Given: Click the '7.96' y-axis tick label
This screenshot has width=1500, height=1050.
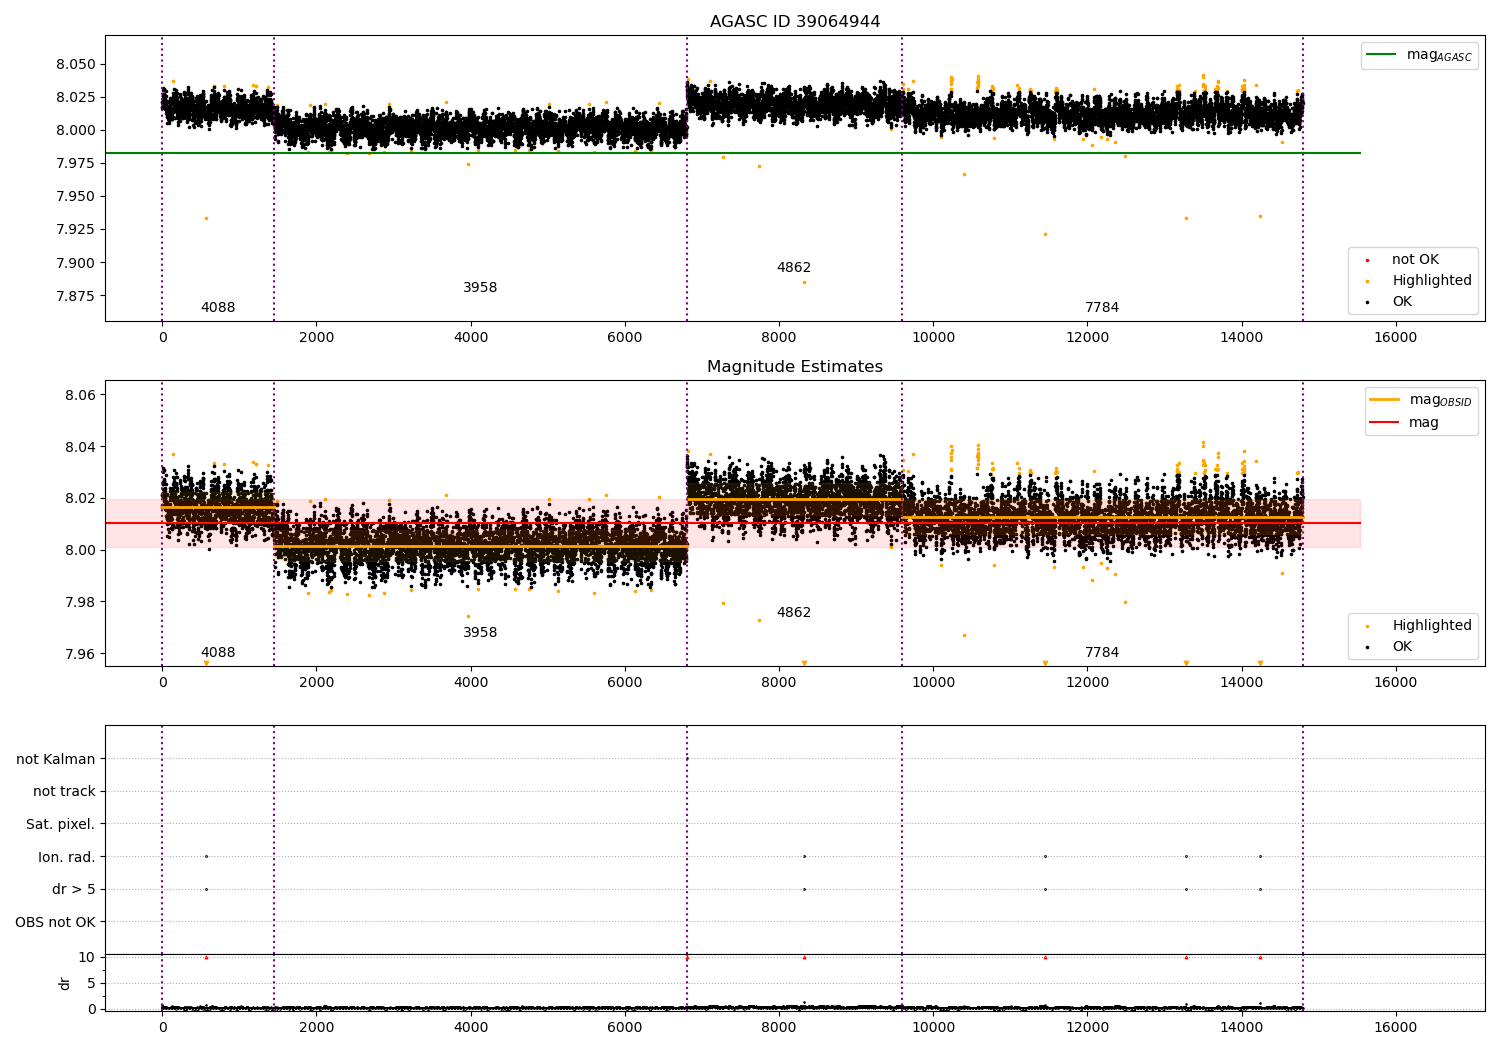Looking at the screenshot, I should click(79, 654).
